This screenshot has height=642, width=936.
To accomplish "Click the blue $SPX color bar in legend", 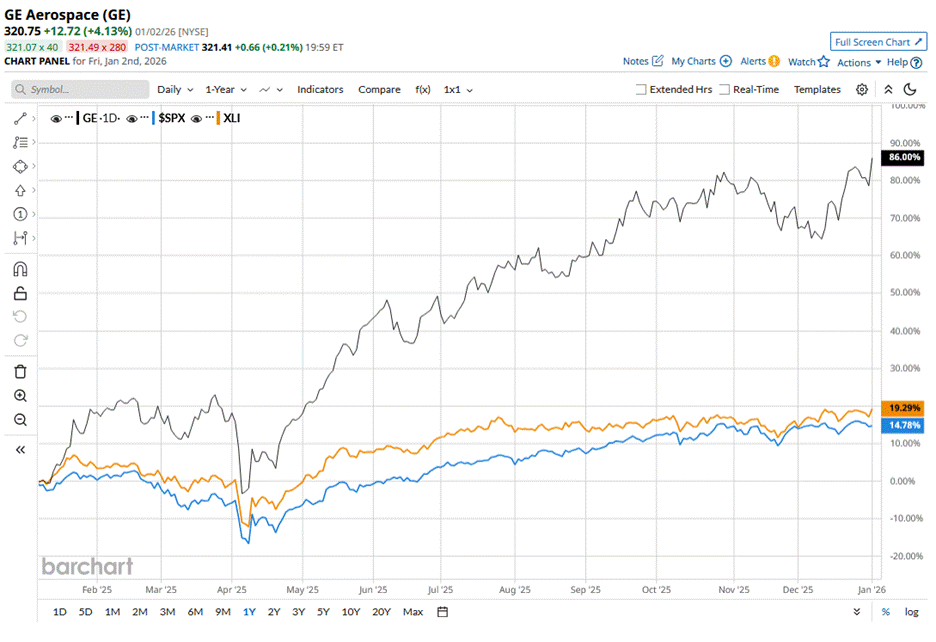I will point(153,118).
